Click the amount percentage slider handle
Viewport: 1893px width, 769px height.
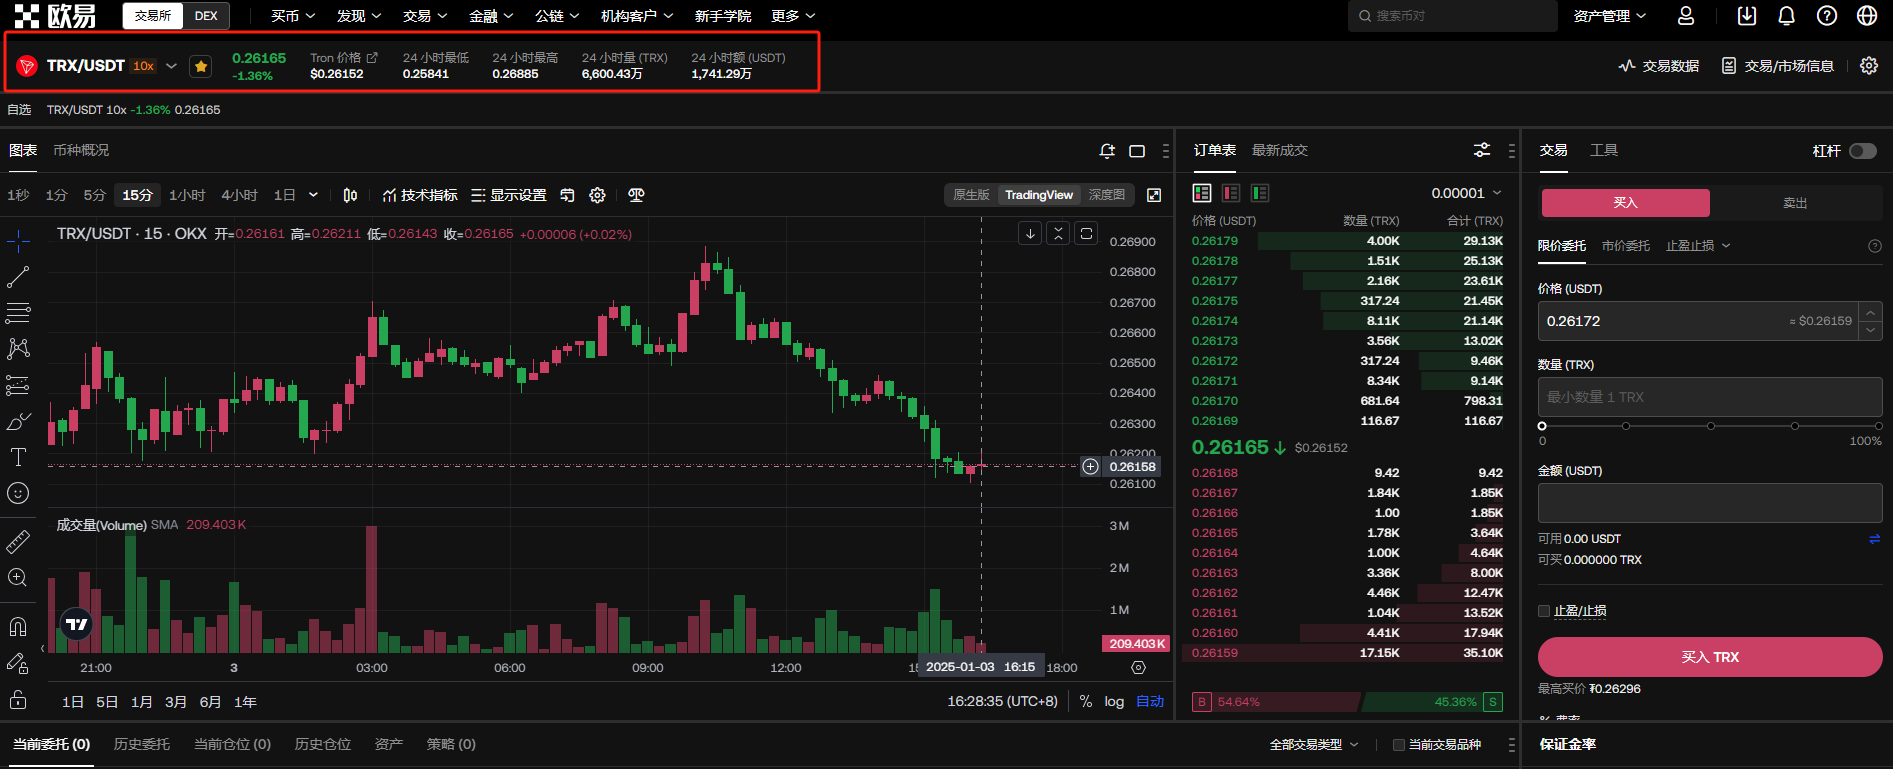1542,426
